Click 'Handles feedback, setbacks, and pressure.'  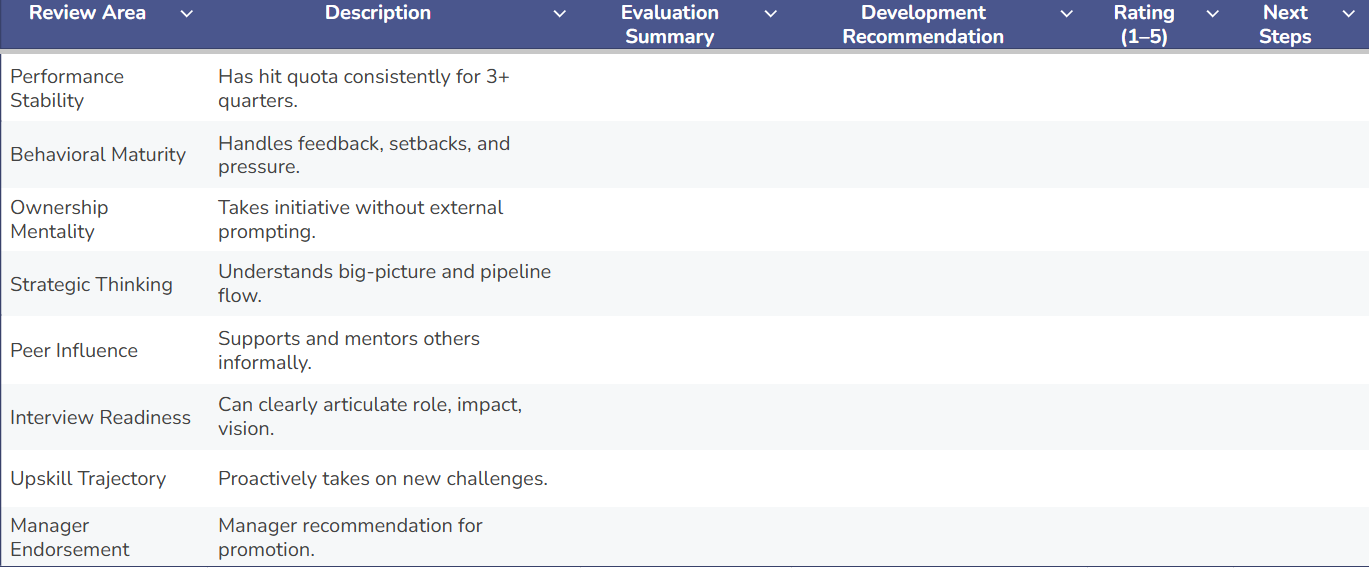tap(364, 154)
